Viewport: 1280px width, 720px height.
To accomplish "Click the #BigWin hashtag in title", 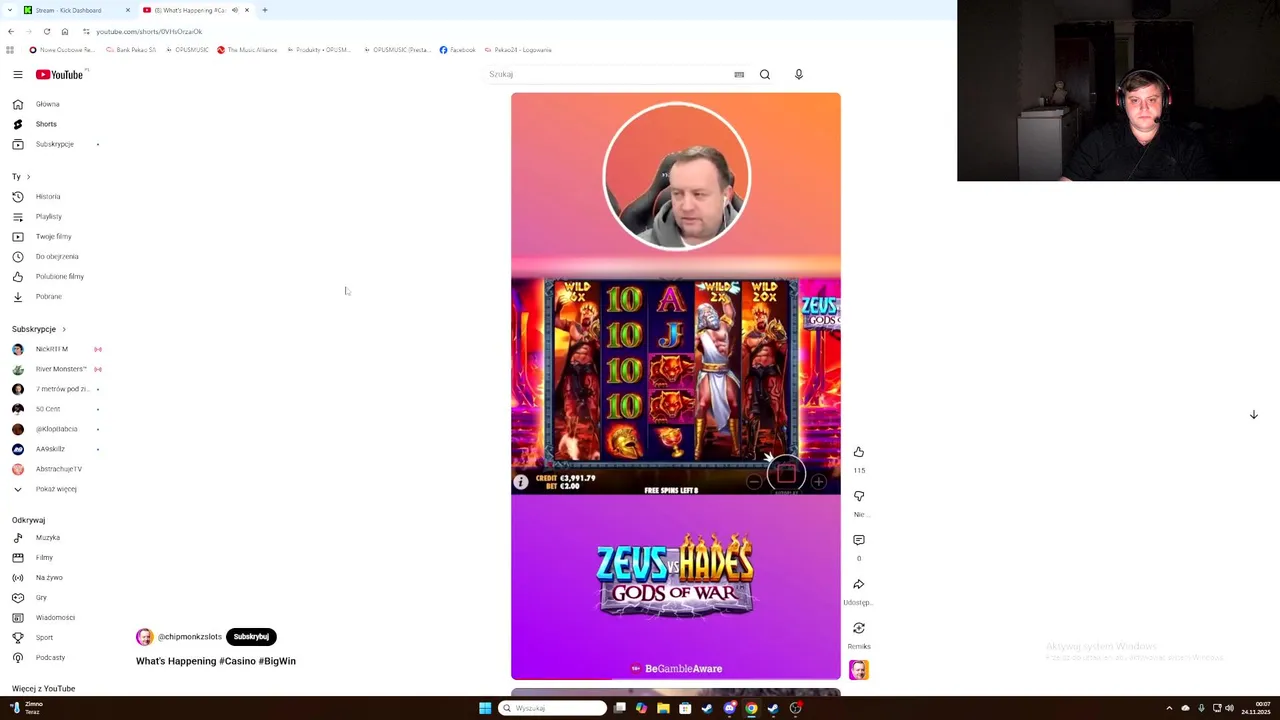I will [277, 661].
